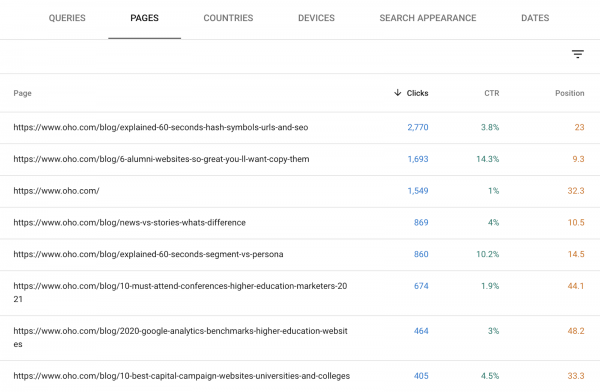Click the 14.3% CTR value
Image resolution: width=600 pixels, height=392 pixels.
(x=488, y=159)
